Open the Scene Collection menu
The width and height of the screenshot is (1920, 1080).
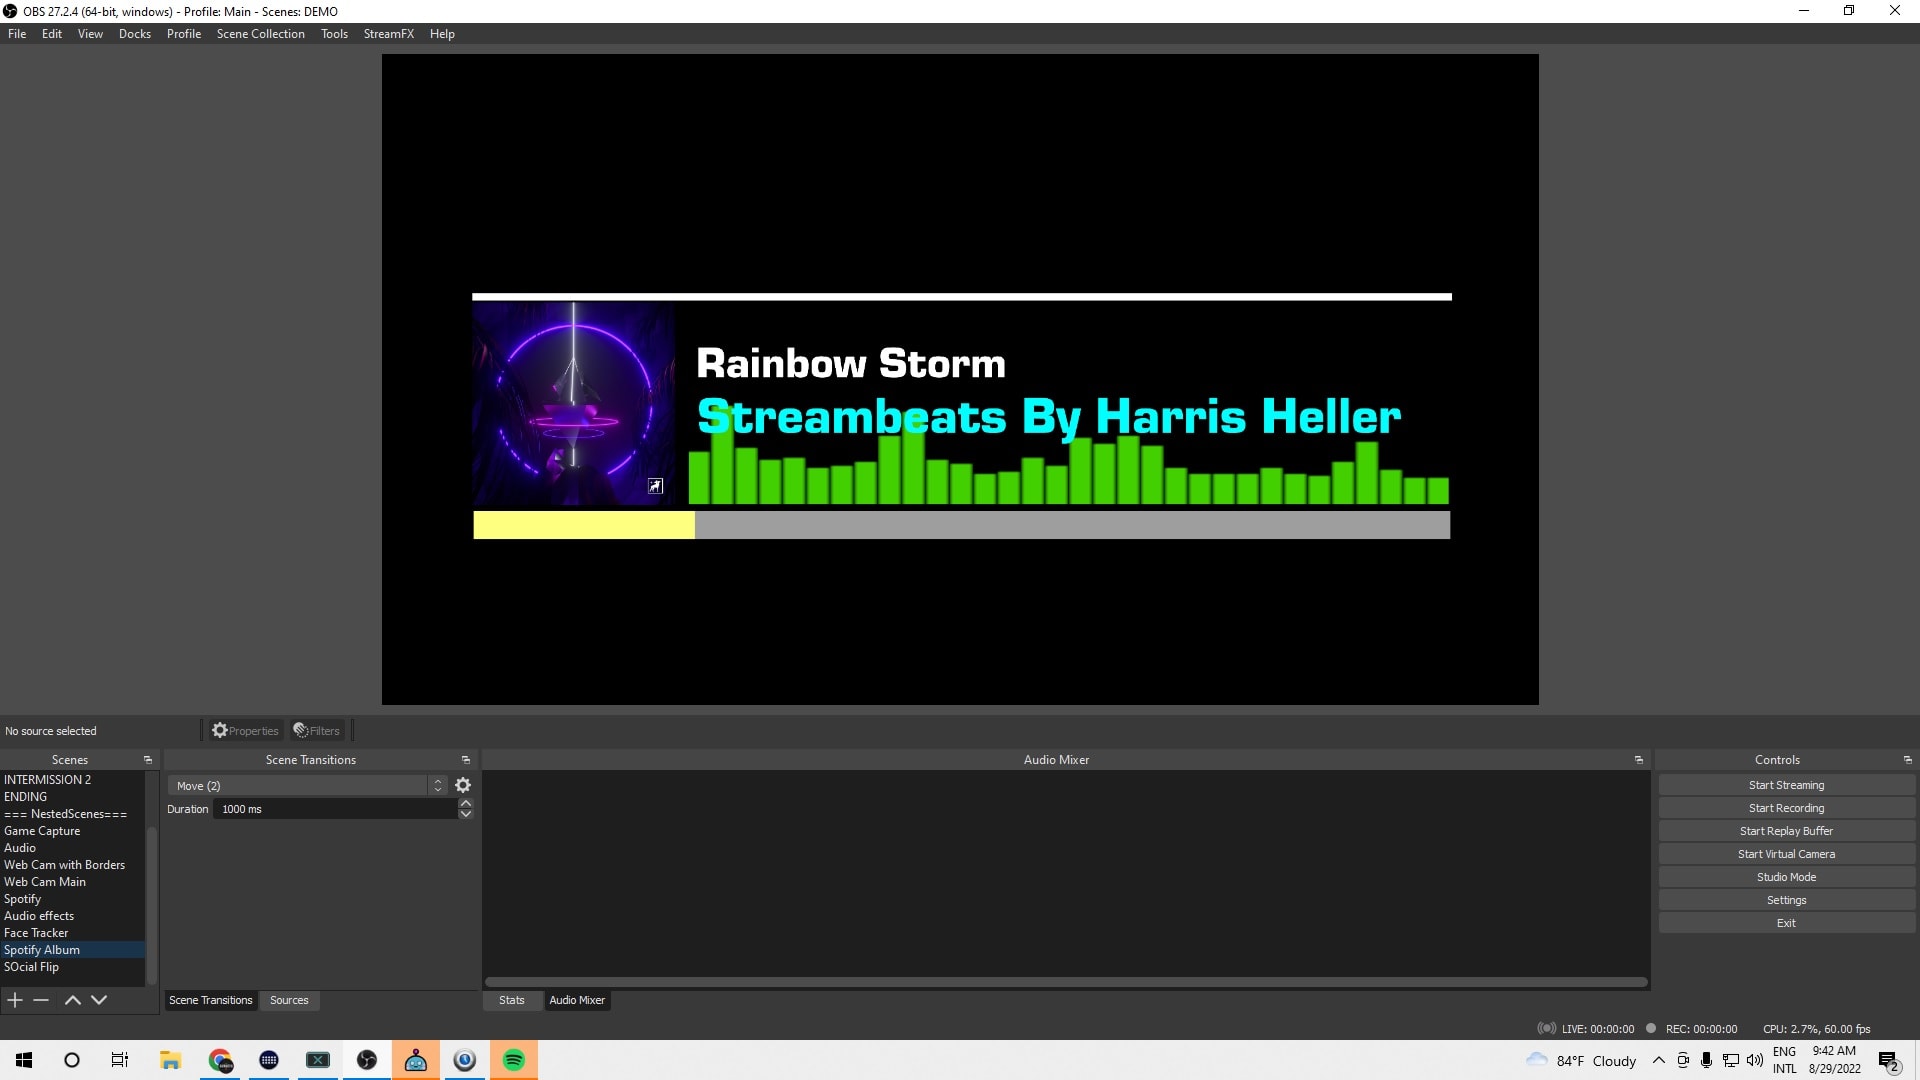click(260, 33)
